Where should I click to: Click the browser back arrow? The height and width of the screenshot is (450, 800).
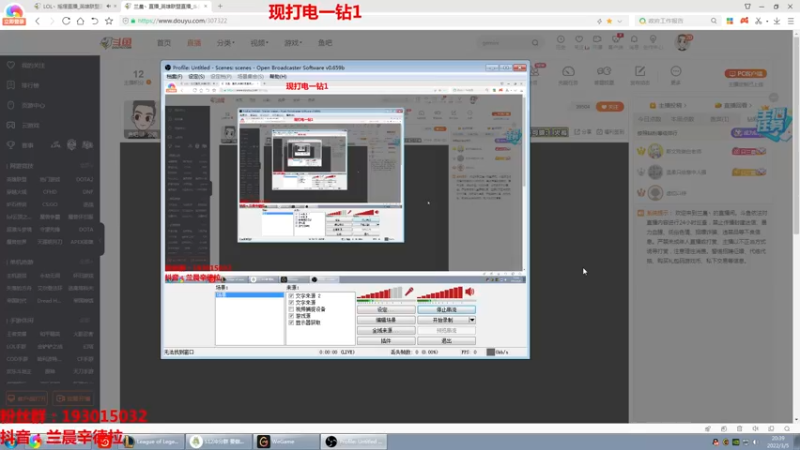tap(38, 21)
